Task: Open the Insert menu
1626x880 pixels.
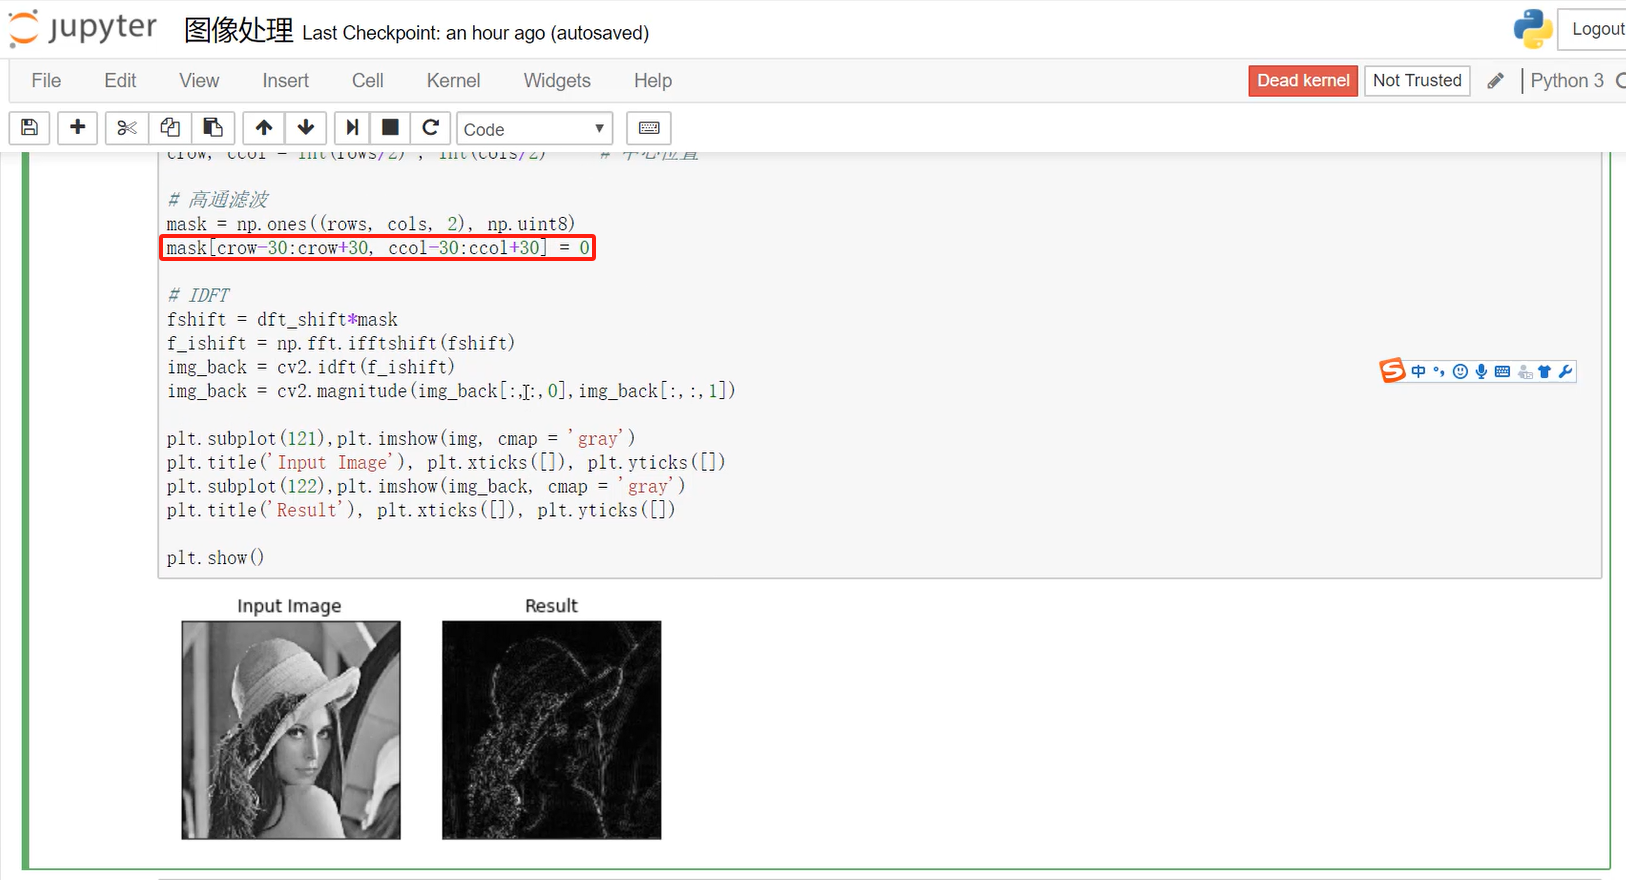Action: click(x=286, y=81)
